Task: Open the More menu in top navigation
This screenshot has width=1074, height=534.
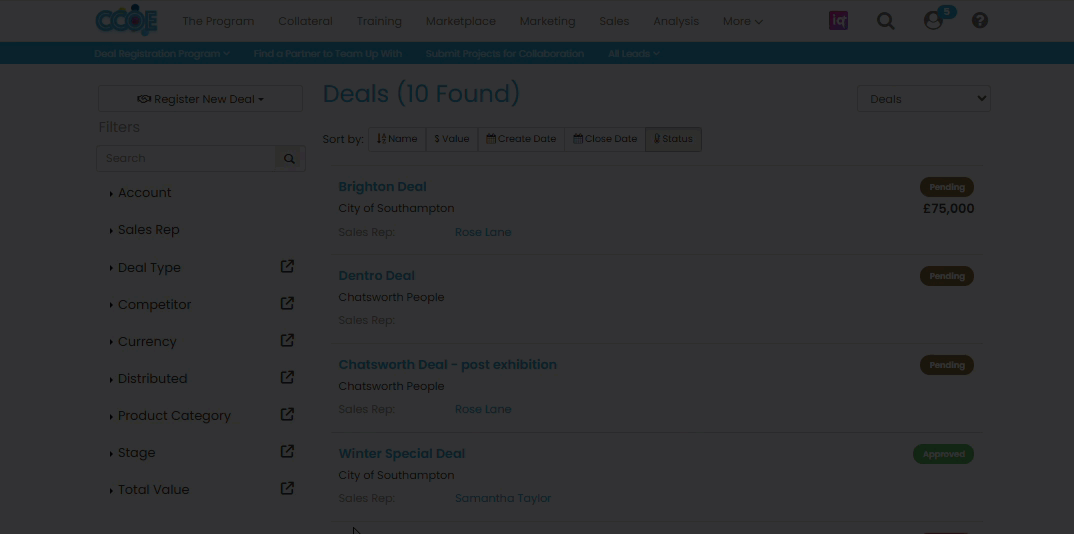Action: pyautogui.click(x=742, y=21)
